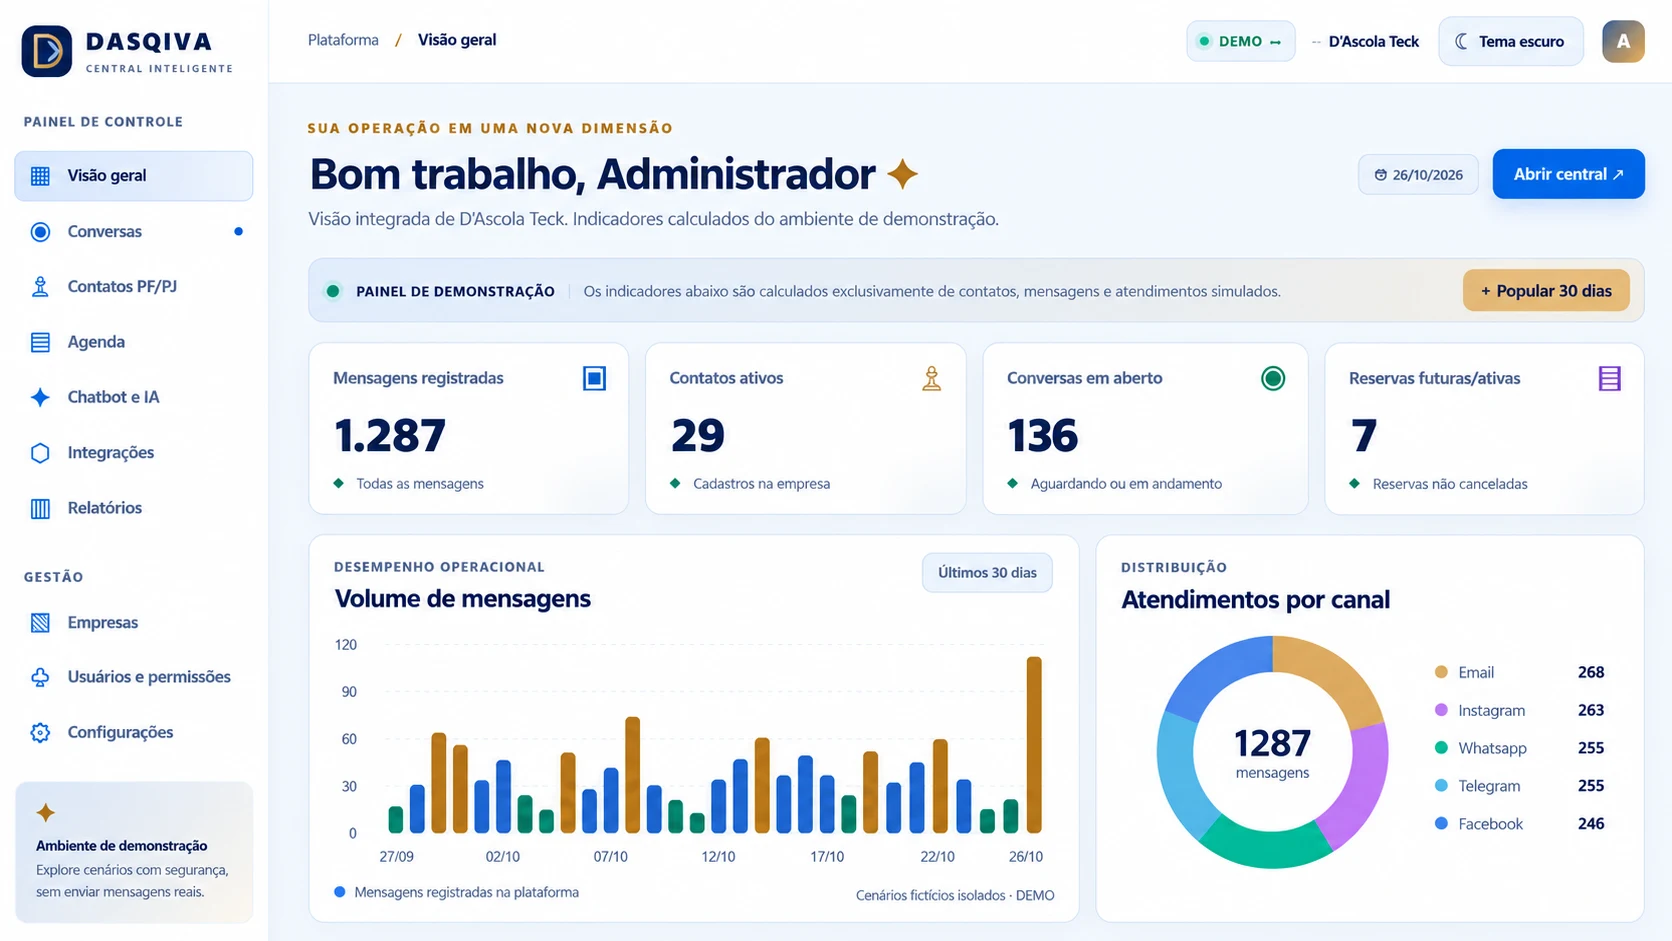Viewport: 1672px width, 941px height.
Task: Click the Instagram legend purple dot
Action: pos(1441,710)
